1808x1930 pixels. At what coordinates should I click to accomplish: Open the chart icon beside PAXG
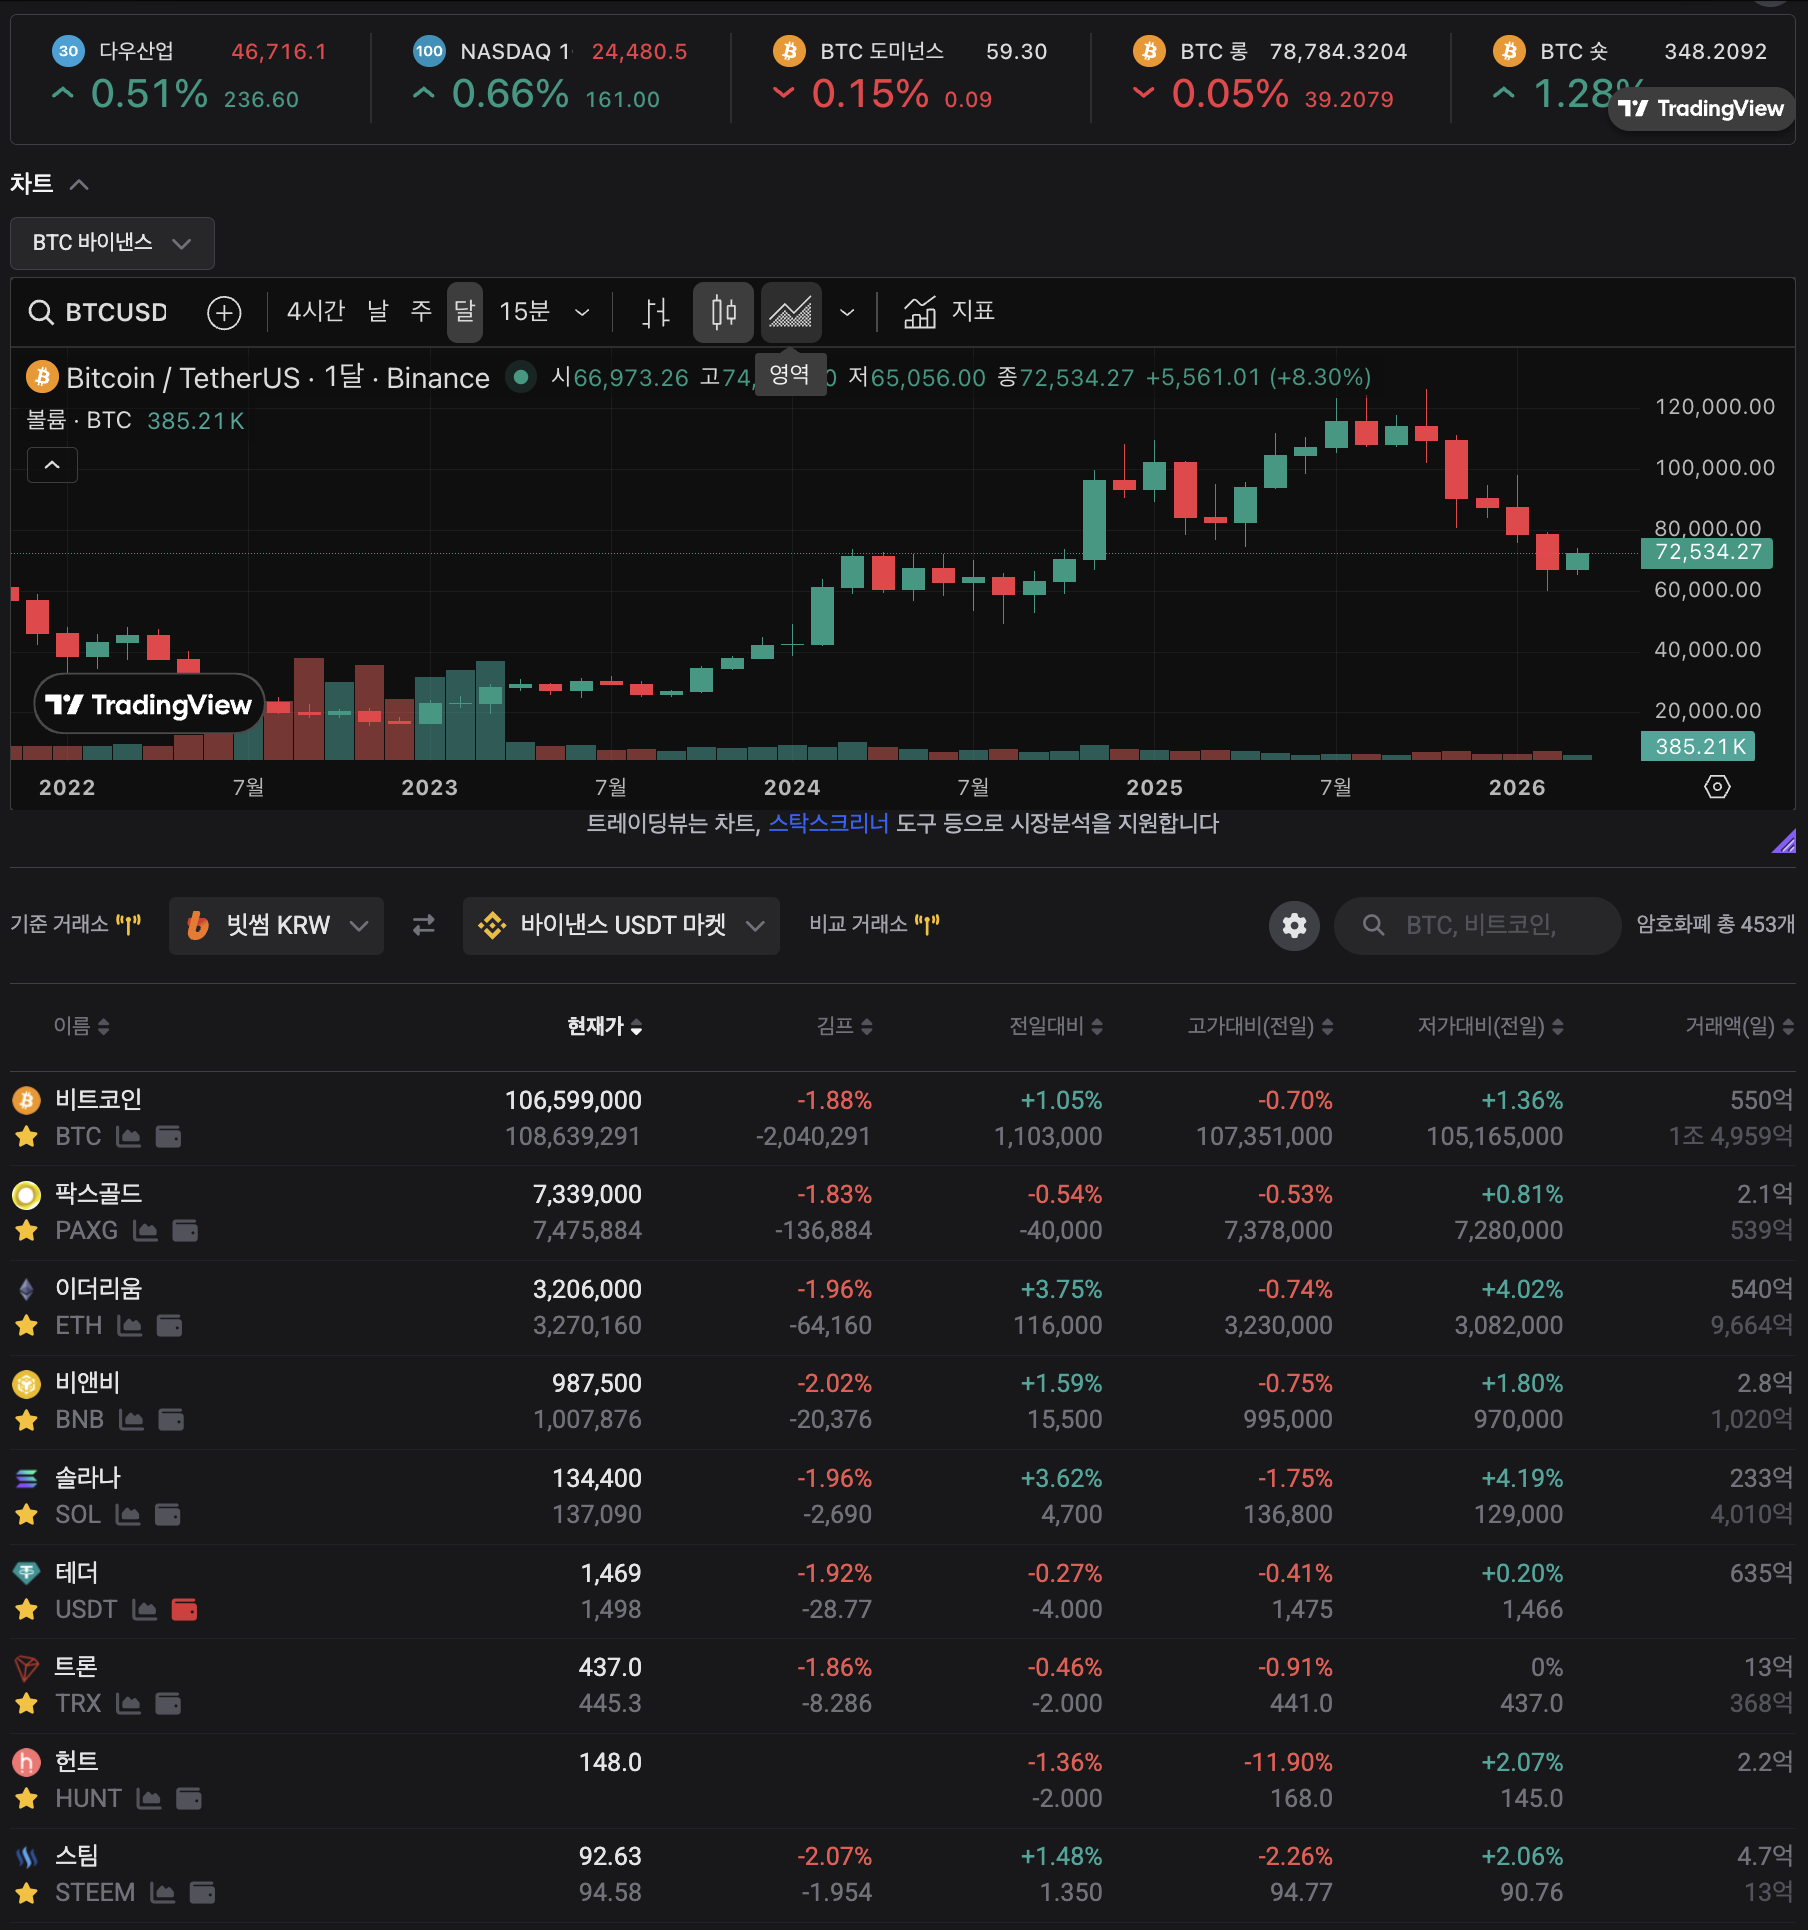coord(145,1231)
